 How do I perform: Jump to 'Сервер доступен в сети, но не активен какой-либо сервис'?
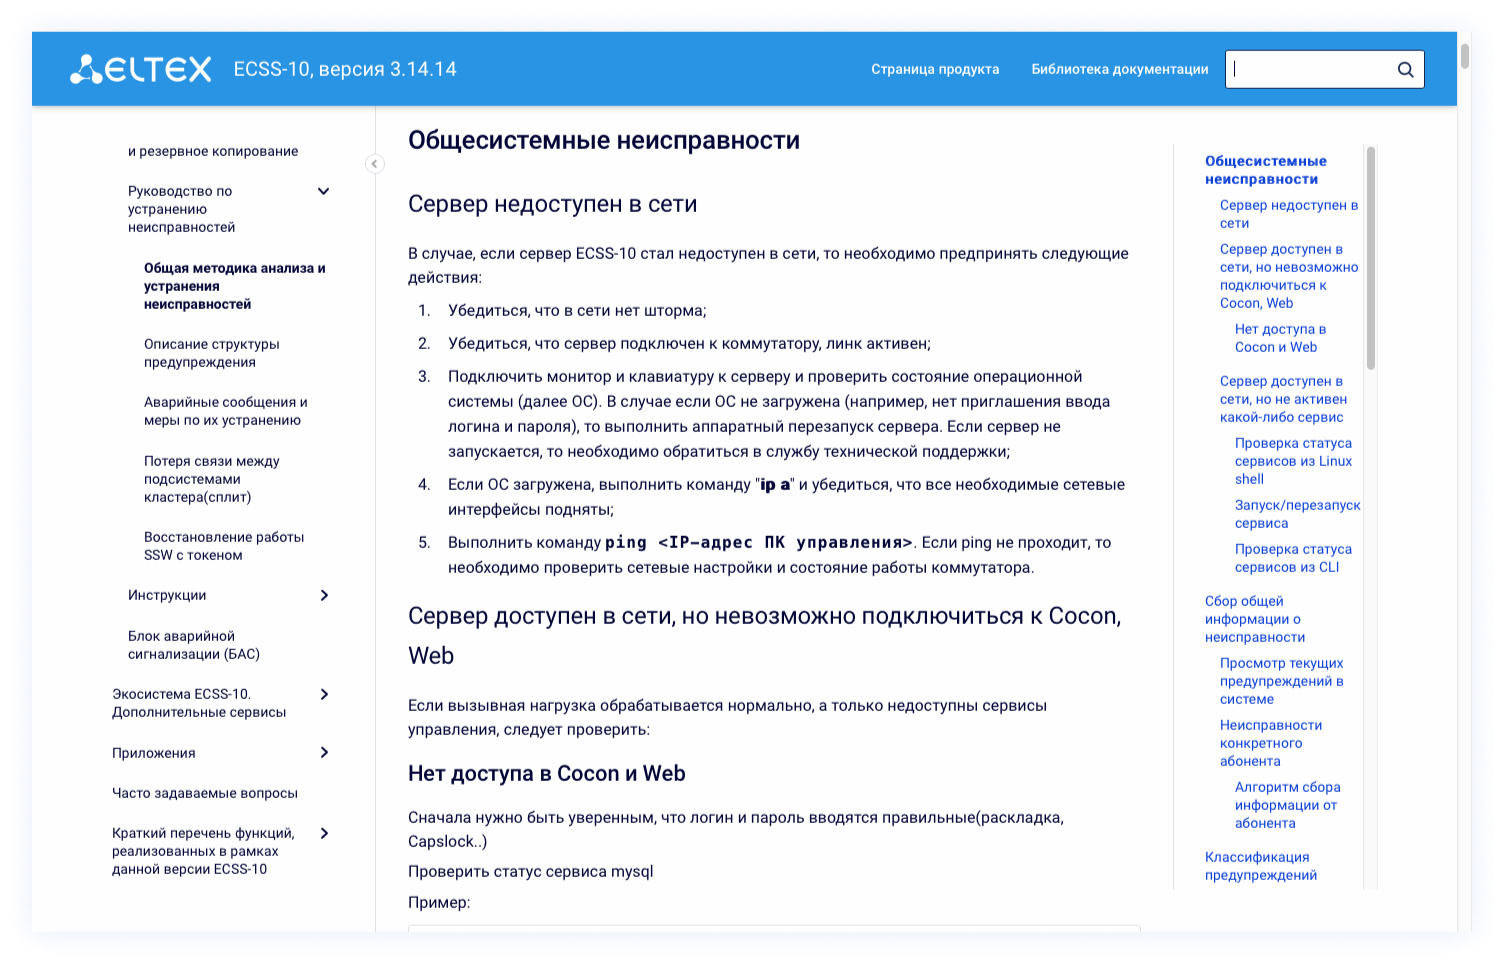(1283, 399)
